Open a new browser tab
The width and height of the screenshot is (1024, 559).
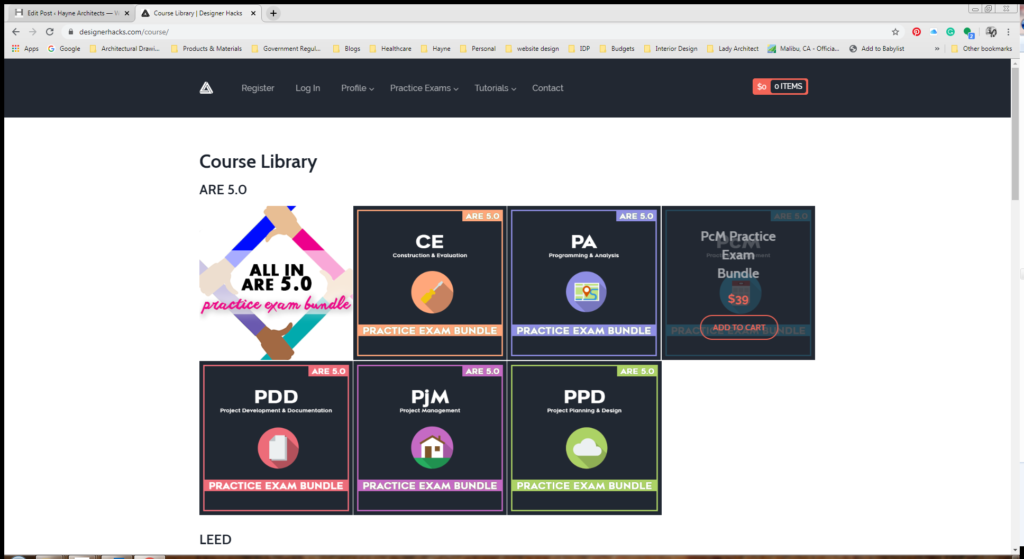point(273,13)
